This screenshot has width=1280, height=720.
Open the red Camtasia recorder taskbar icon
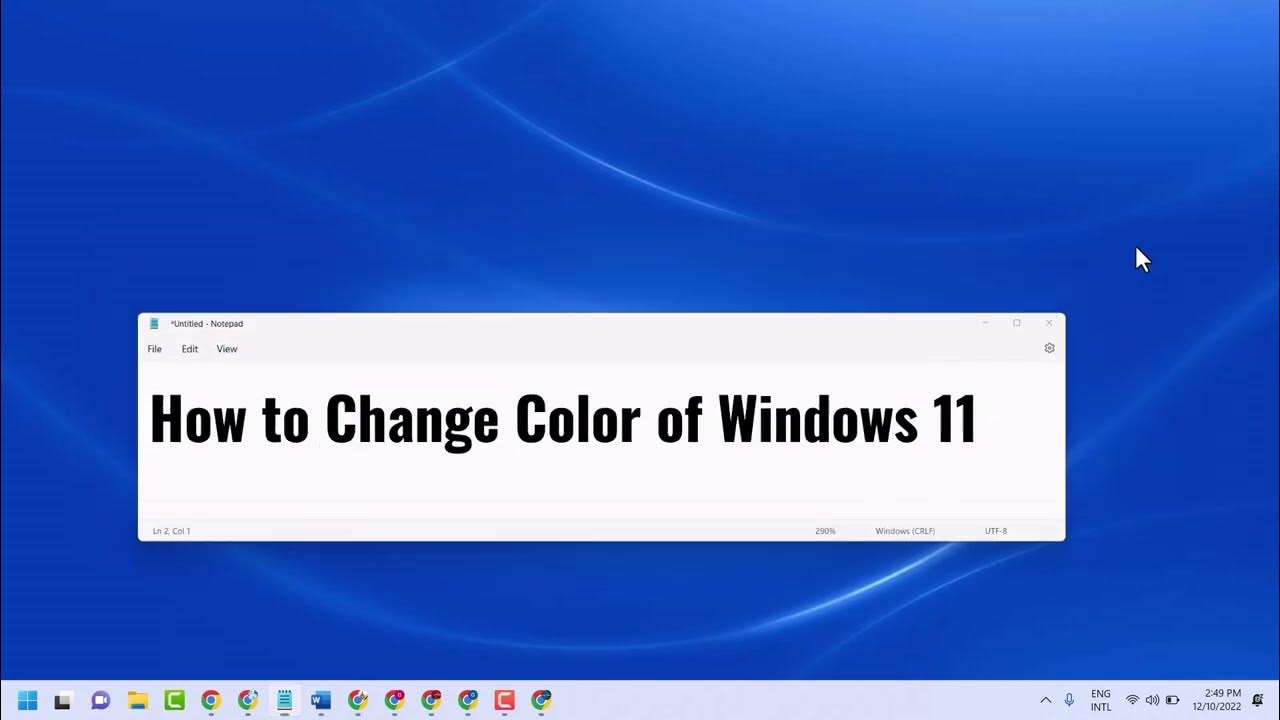[x=504, y=700]
